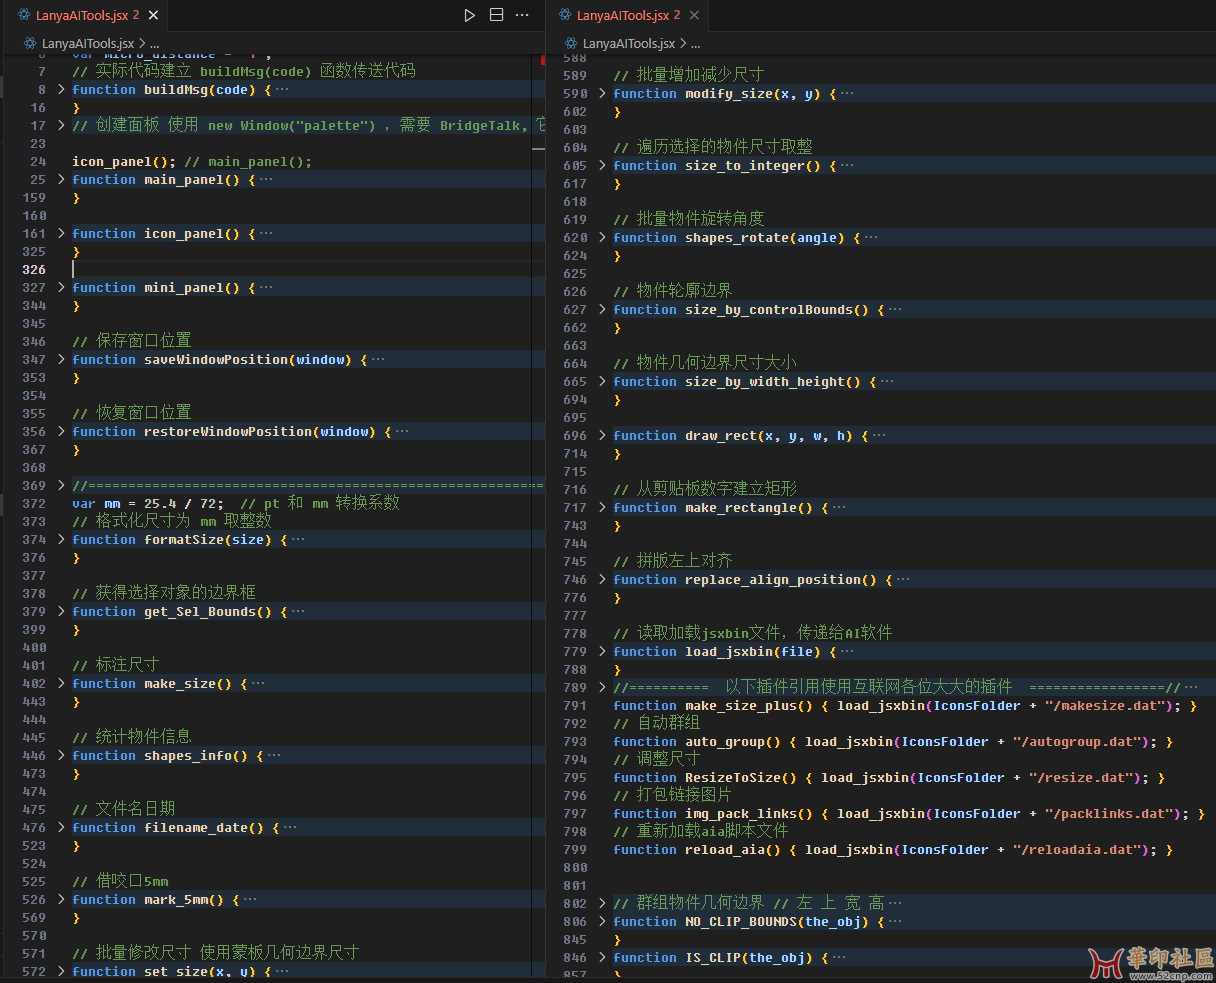Click the "/reloadaia.dat" string

1075,850
